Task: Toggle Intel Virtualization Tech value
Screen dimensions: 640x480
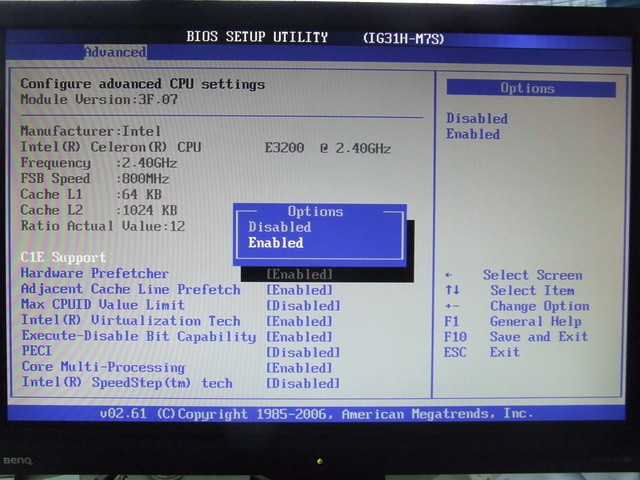Action: point(300,321)
